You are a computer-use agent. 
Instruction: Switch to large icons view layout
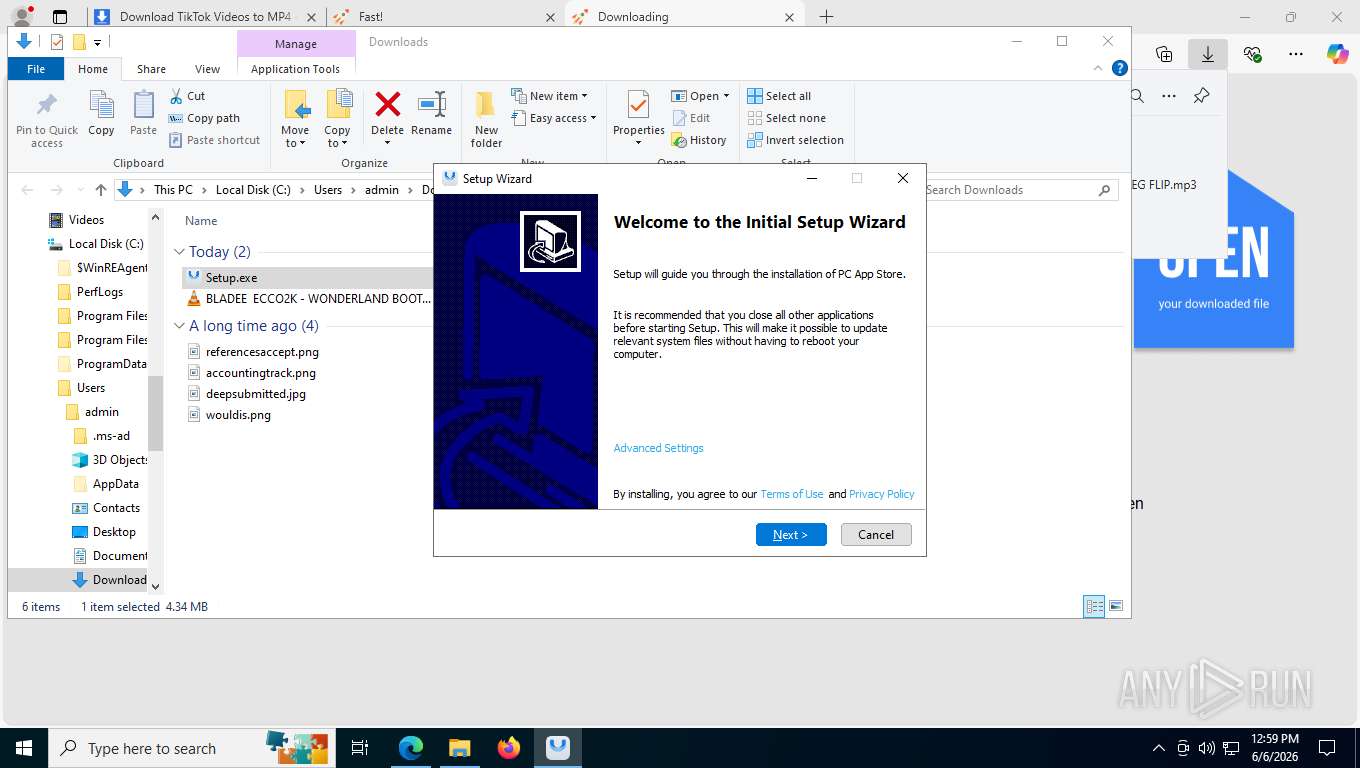click(1116, 606)
